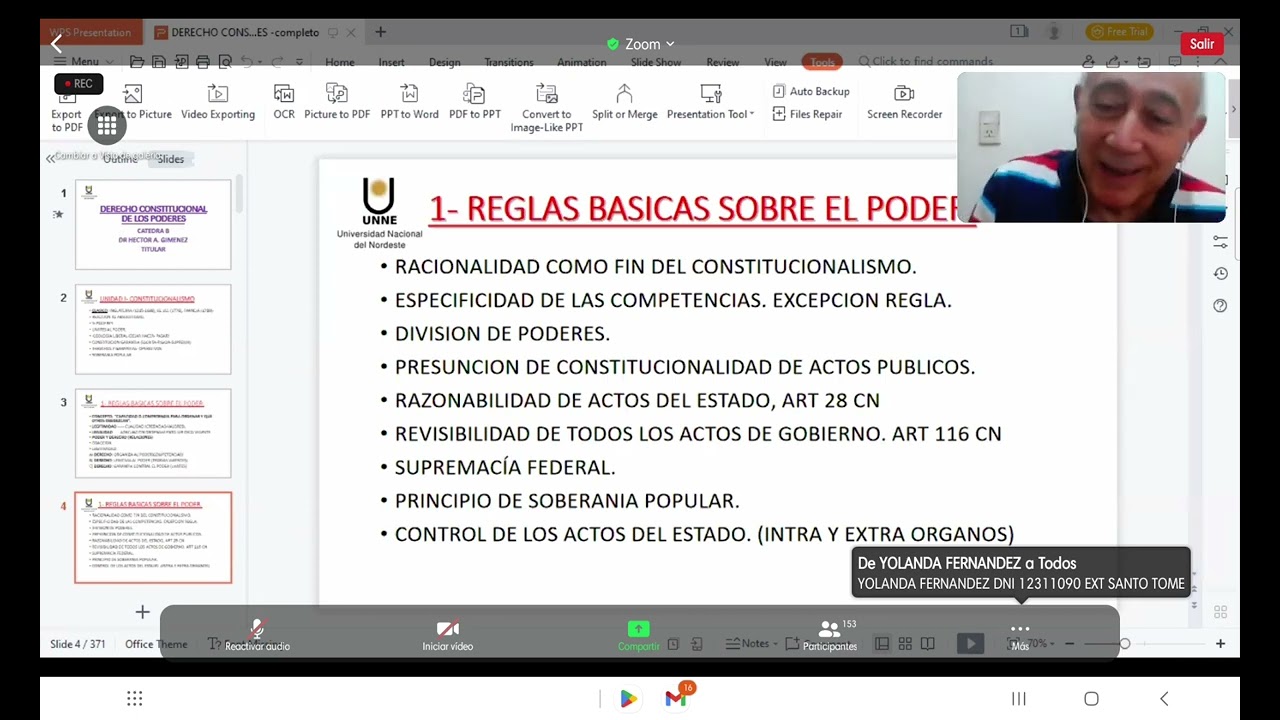Click the DIVISION DE PODERES bullet text
Image resolution: width=1280 pixels, height=720 pixels.
click(x=502, y=333)
